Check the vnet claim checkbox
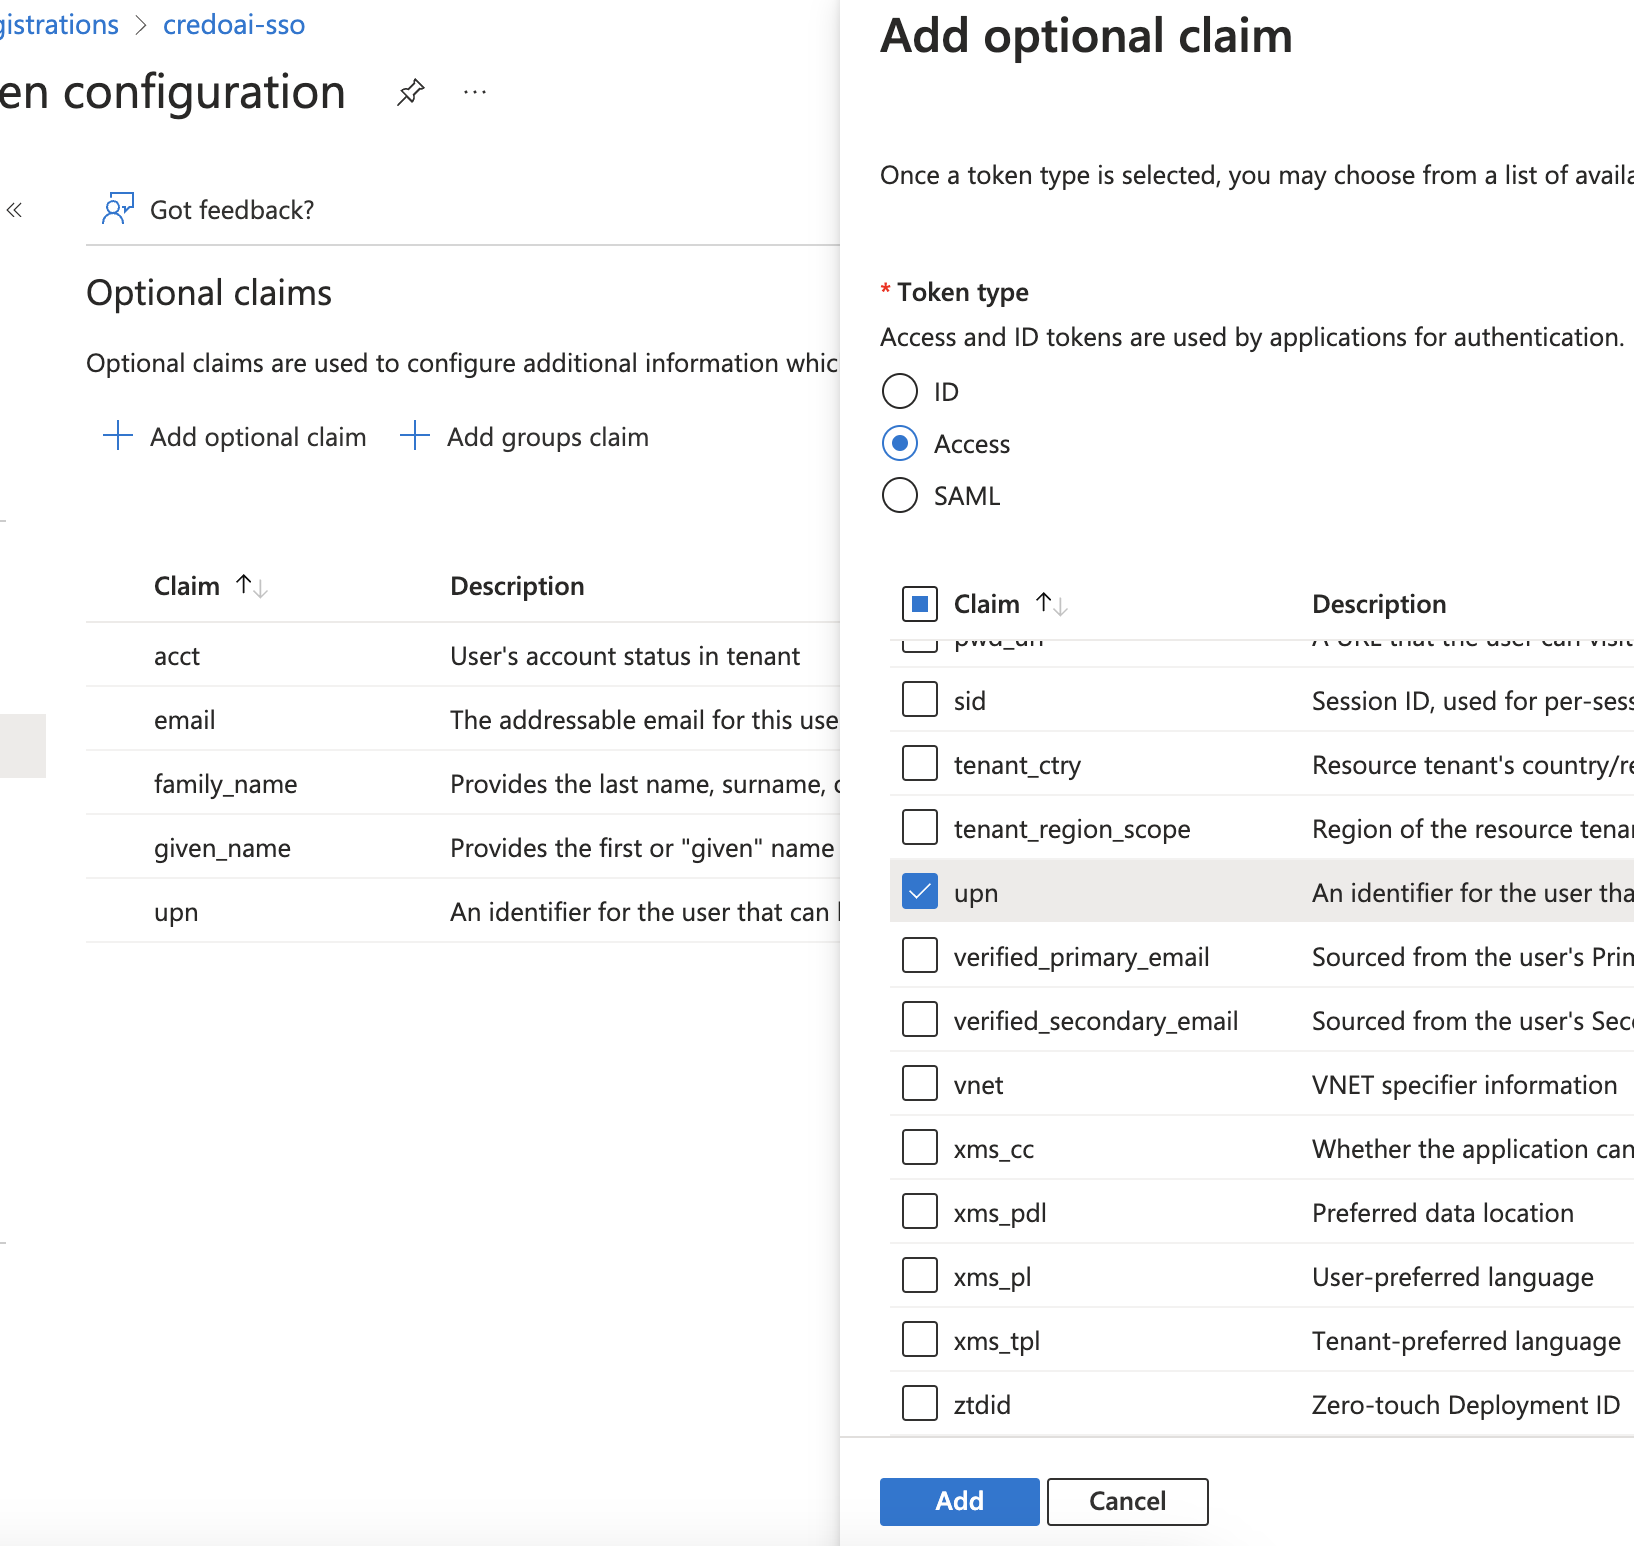 coord(920,1083)
